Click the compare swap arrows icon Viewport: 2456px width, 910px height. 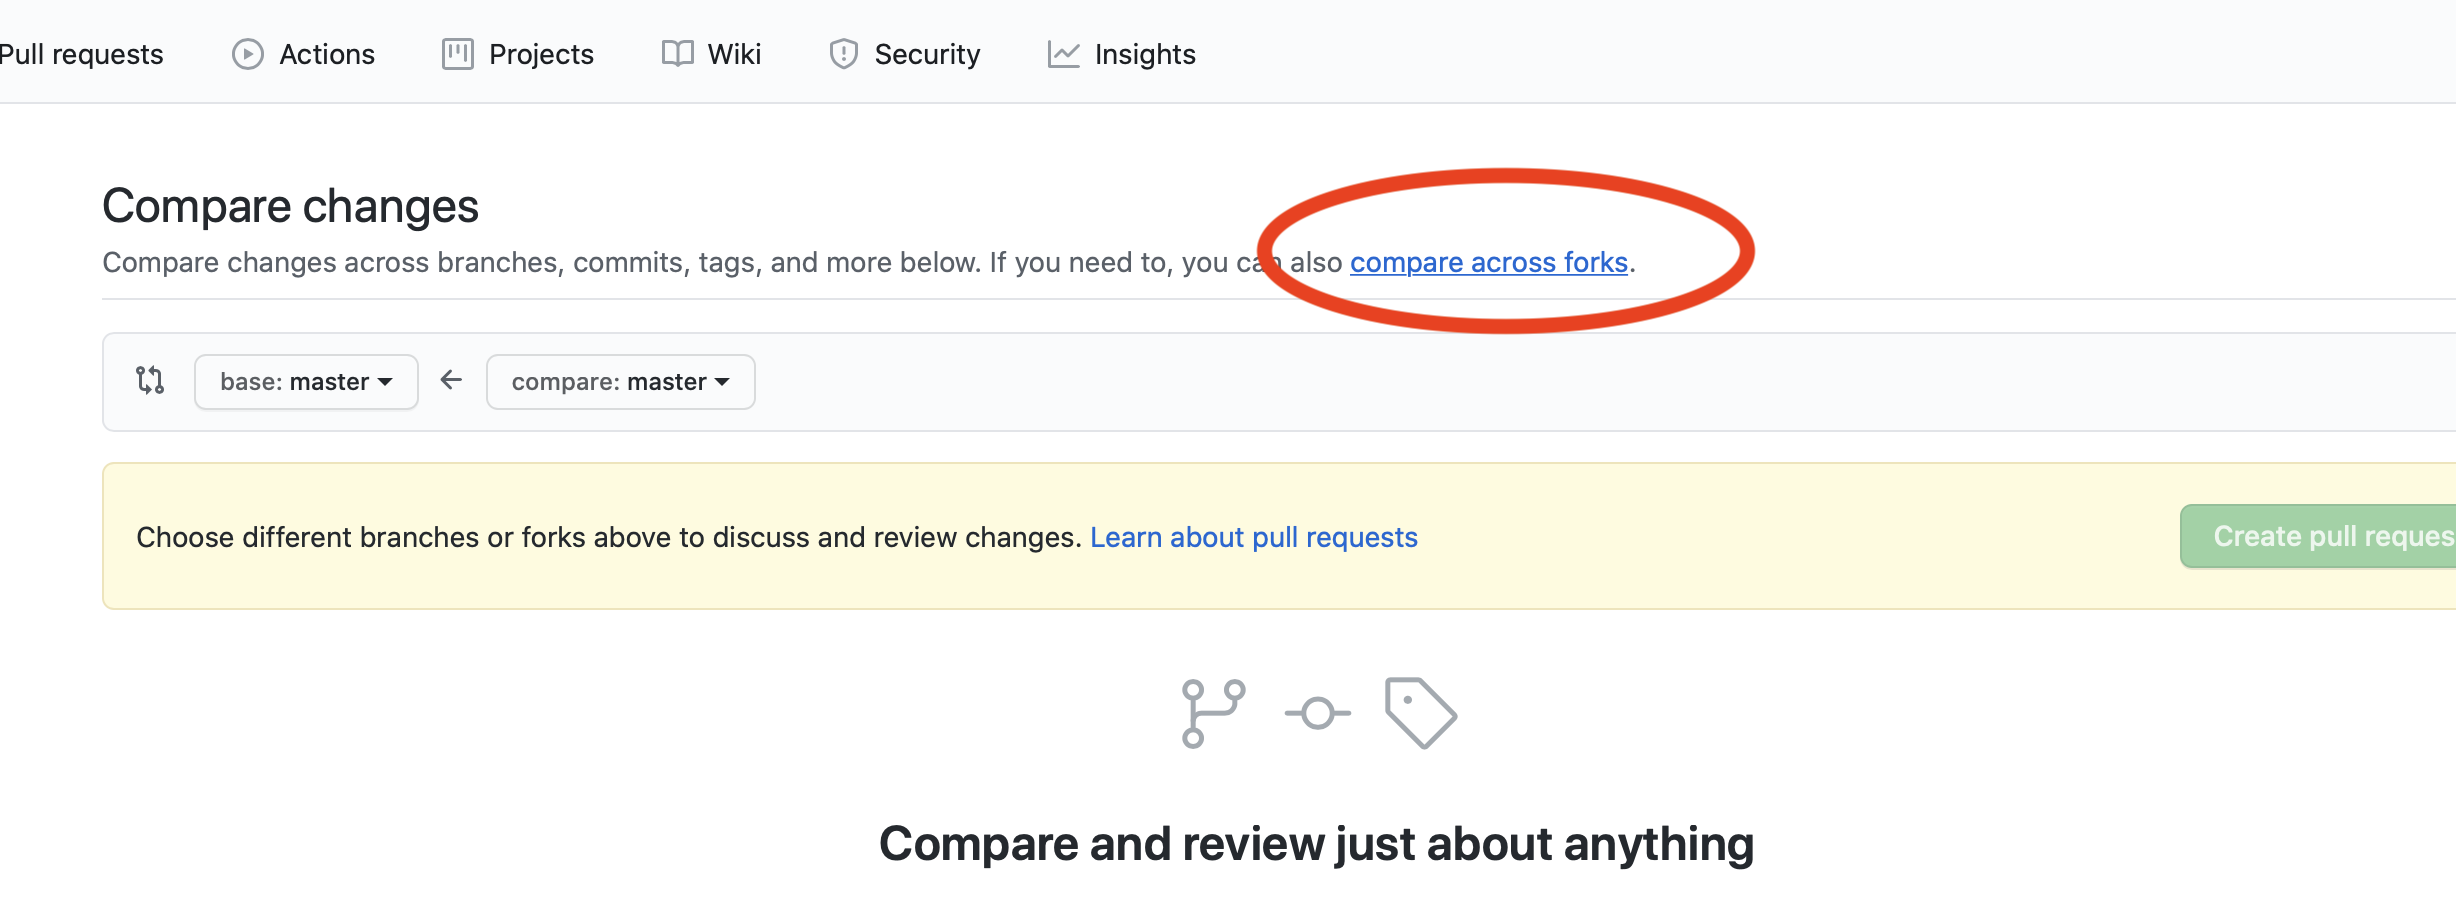(150, 380)
